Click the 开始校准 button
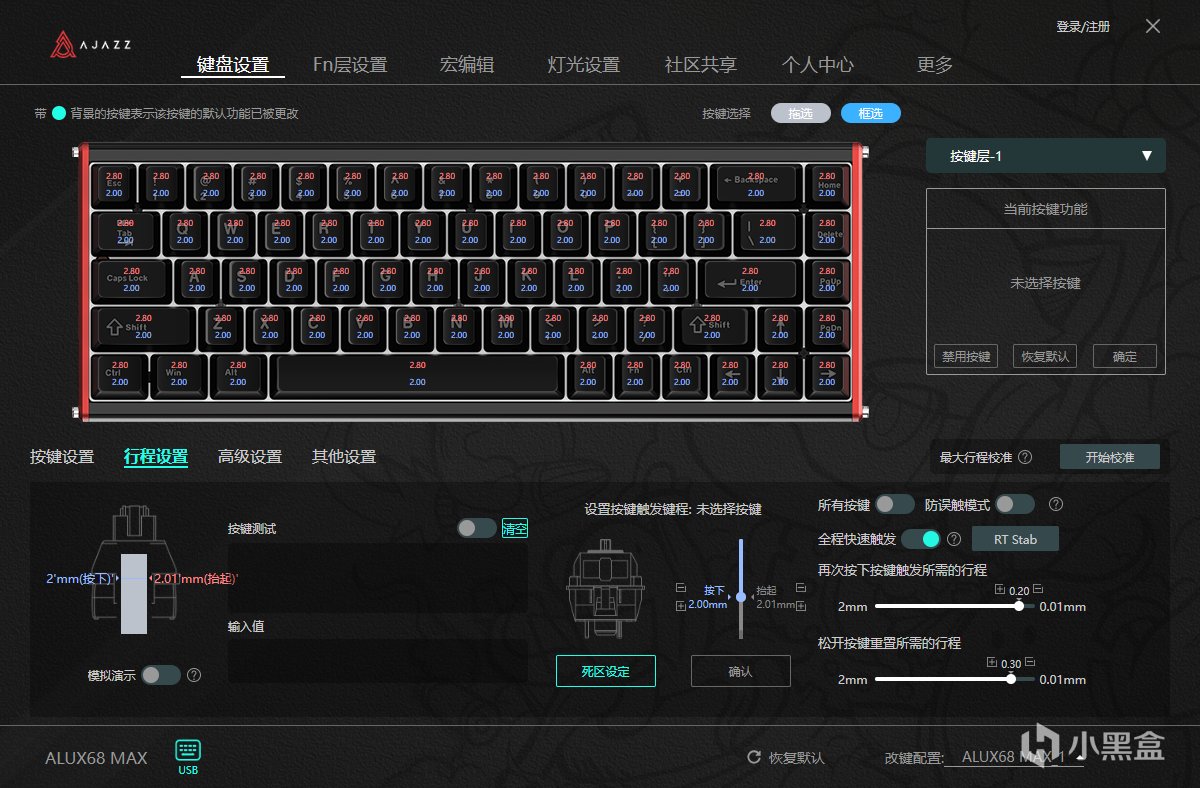The height and width of the screenshot is (788, 1200). pyautogui.click(x=1110, y=457)
